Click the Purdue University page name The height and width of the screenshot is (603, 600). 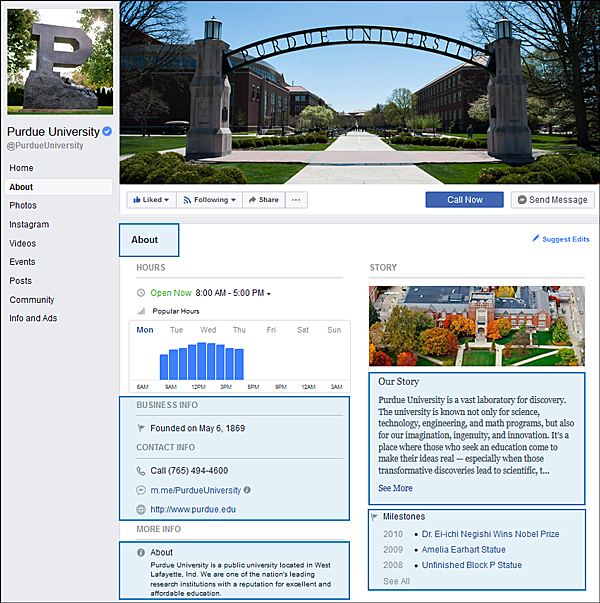click(x=53, y=132)
